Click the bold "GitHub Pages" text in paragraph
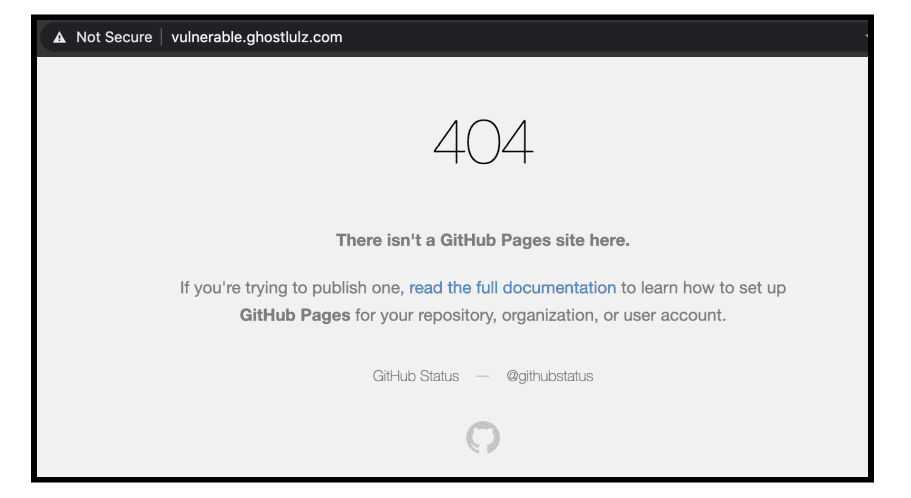This screenshot has height=498, width=911. (x=295, y=315)
